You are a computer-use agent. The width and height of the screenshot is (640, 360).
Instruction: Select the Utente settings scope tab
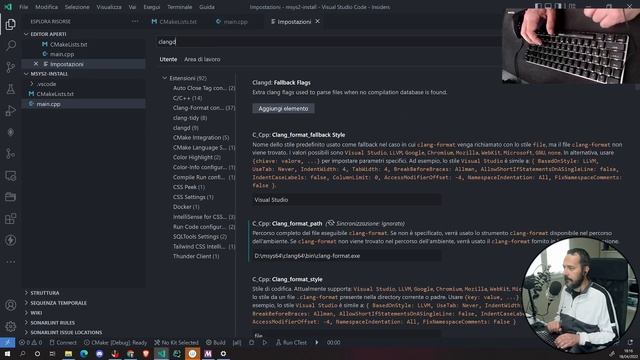tap(168, 59)
